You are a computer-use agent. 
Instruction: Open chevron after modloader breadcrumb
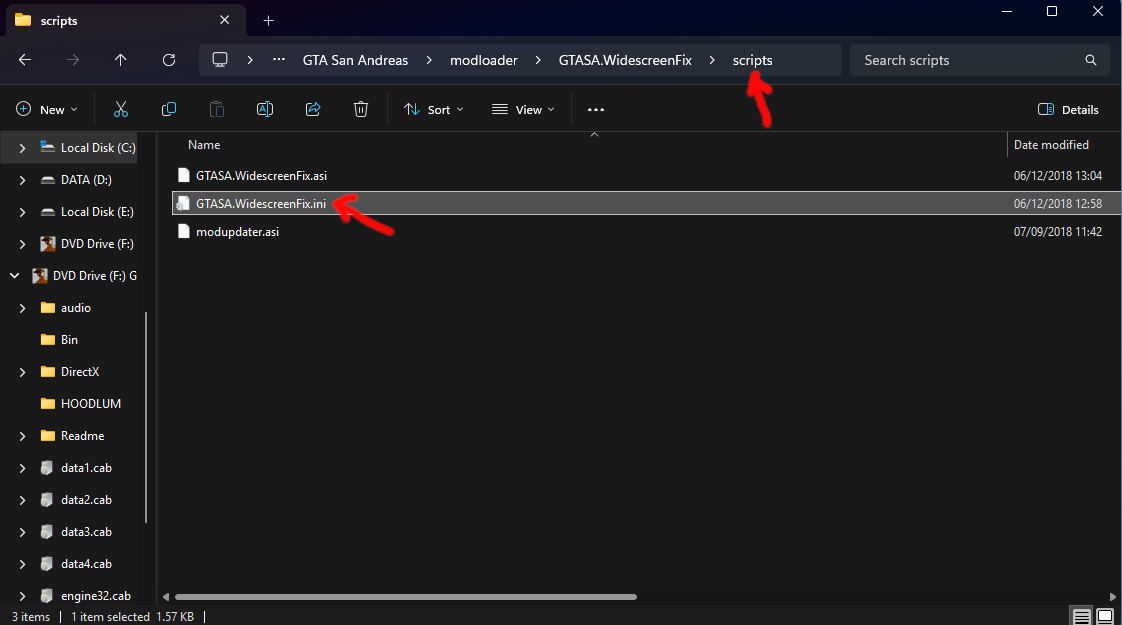538,60
